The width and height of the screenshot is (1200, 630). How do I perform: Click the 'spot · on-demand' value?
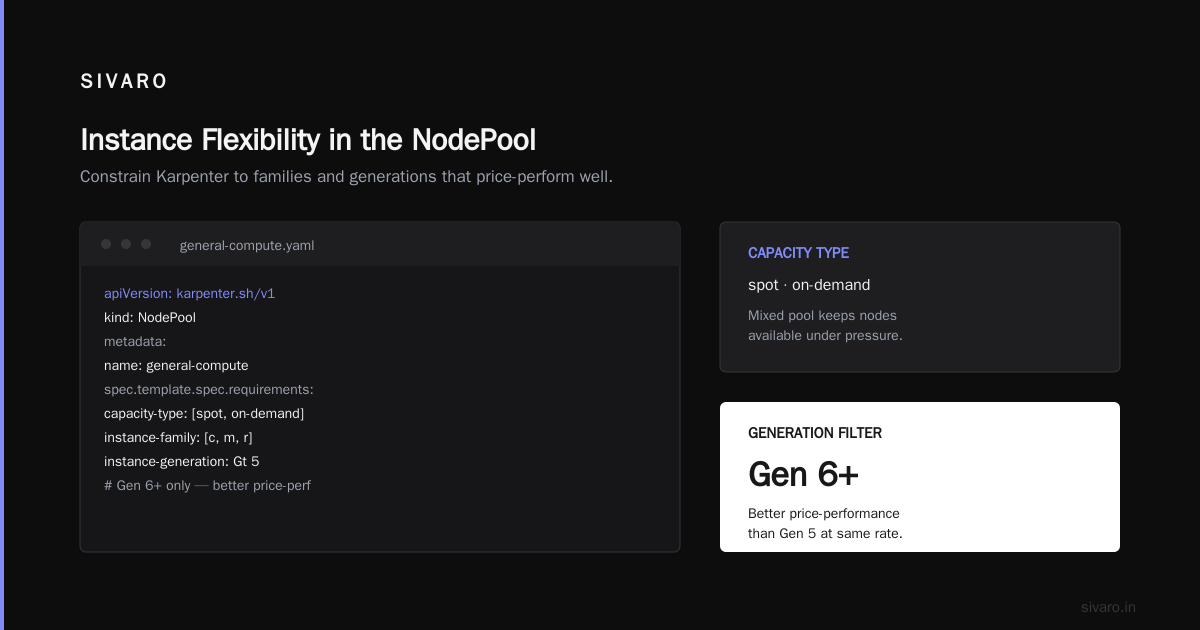click(809, 285)
